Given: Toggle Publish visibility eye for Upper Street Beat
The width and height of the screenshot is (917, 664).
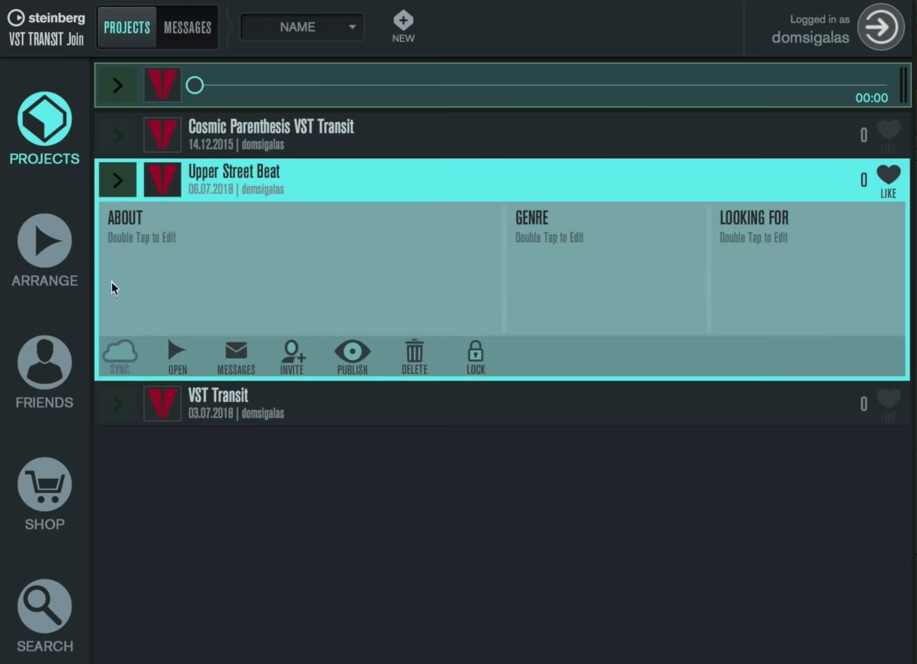Looking at the screenshot, I should coord(352,357).
